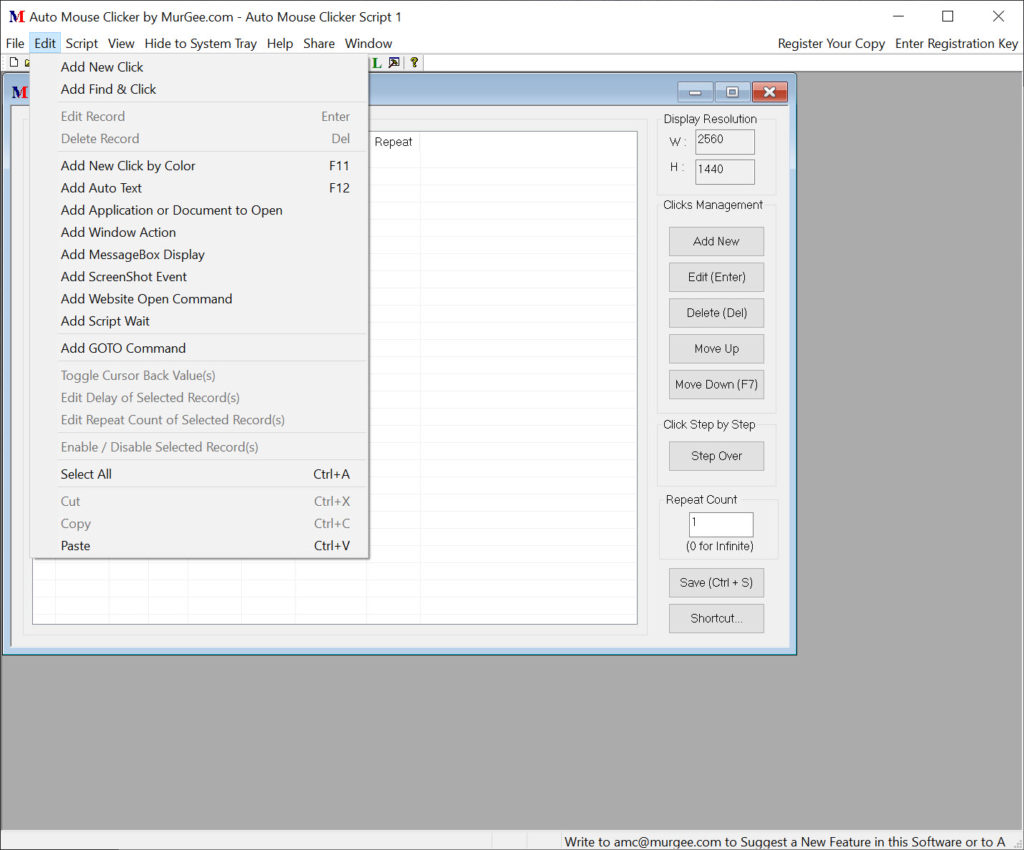Click the Repeat Count input field
The height and width of the screenshot is (850, 1024).
721,525
